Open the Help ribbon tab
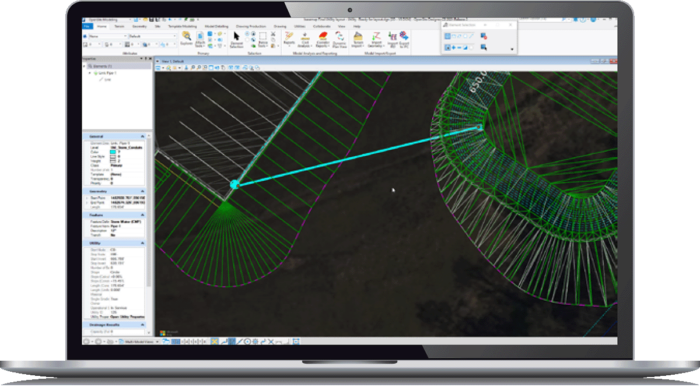Image resolution: width=700 pixels, height=391 pixels. coord(357,26)
